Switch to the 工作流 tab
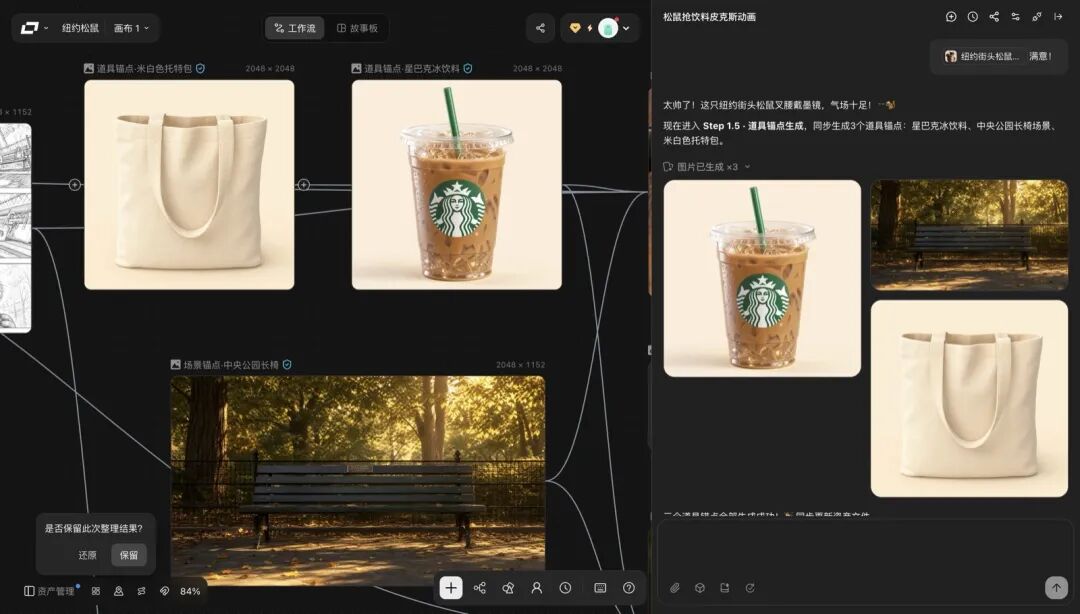Image resolution: width=1080 pixels, height=614 pixels. [295, 28]
